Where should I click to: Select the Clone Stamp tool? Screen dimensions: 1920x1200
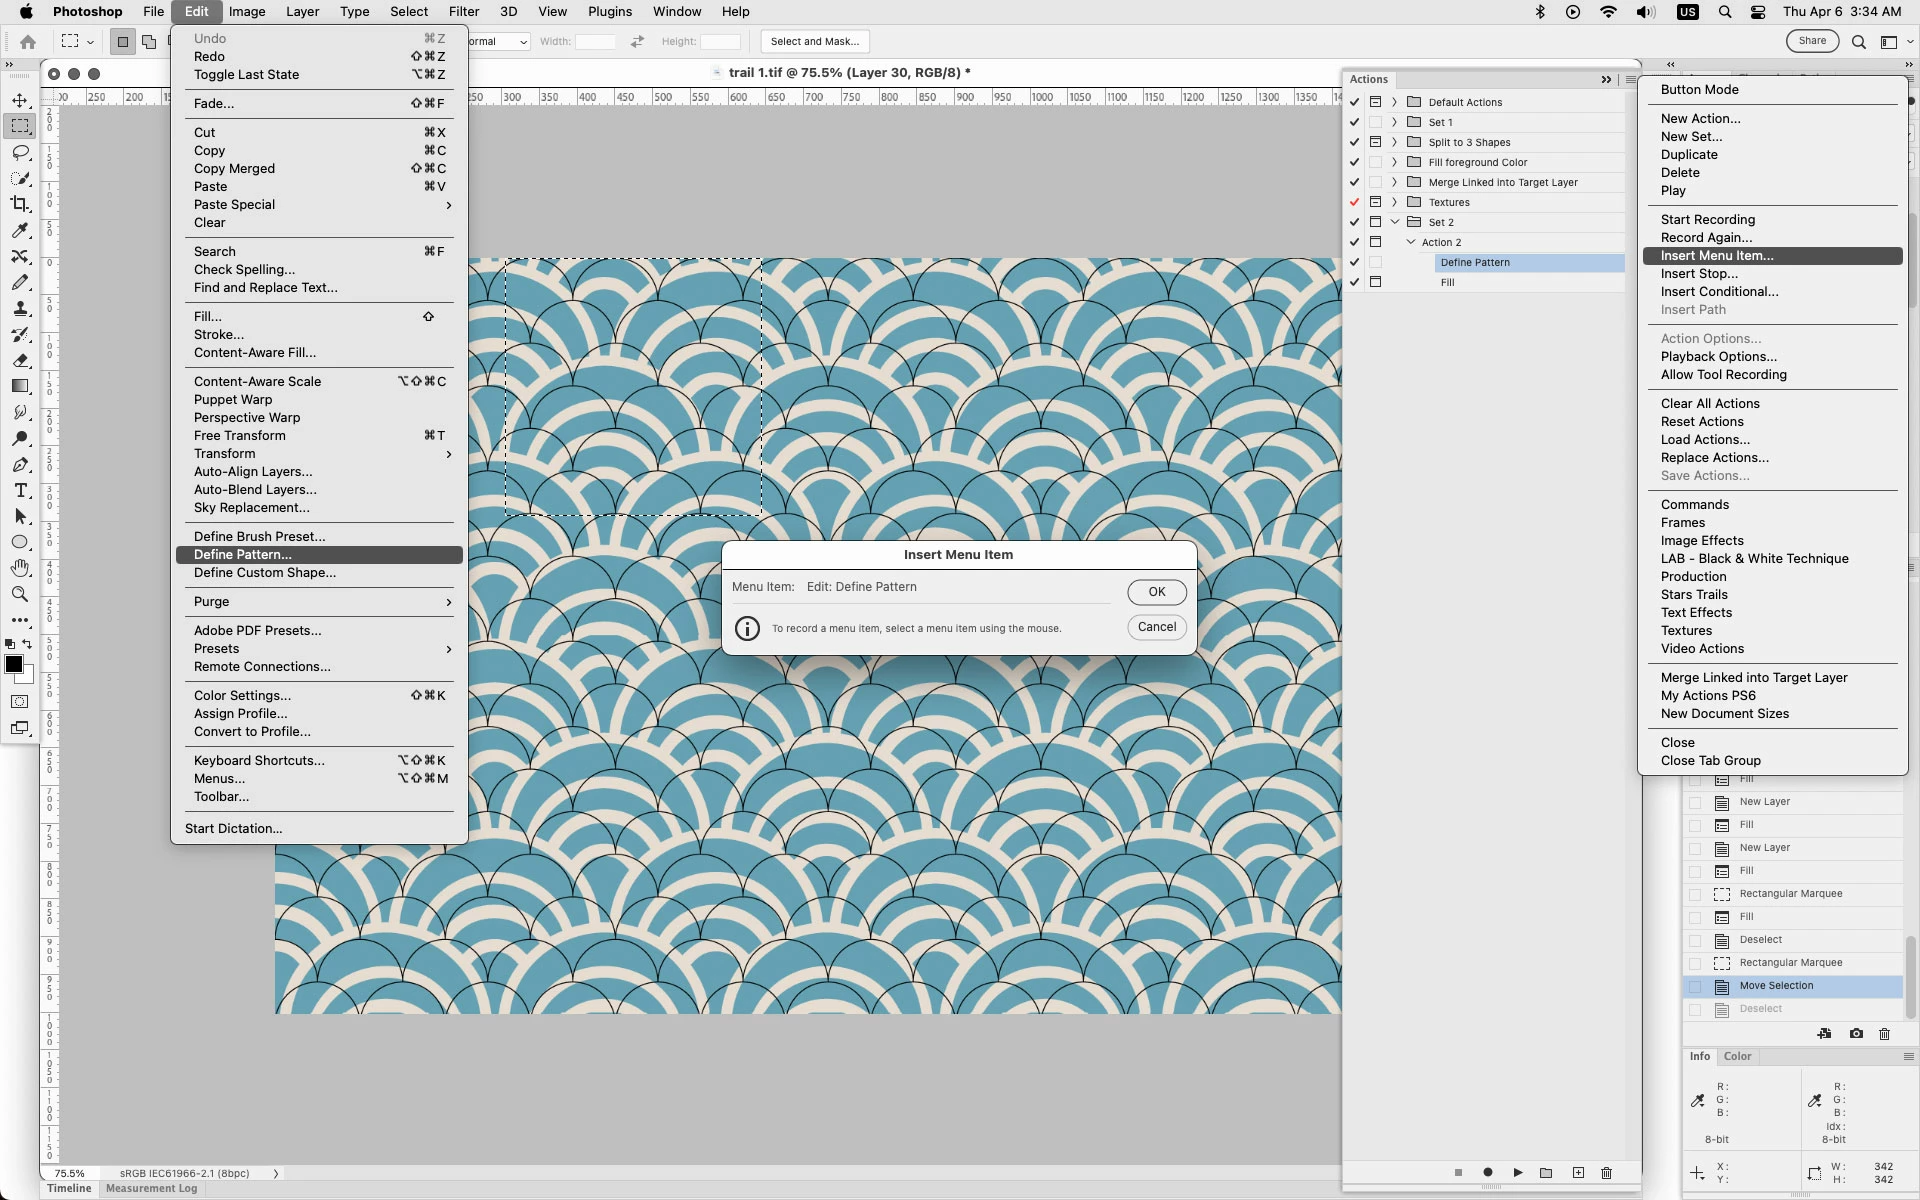click(20, 309)
